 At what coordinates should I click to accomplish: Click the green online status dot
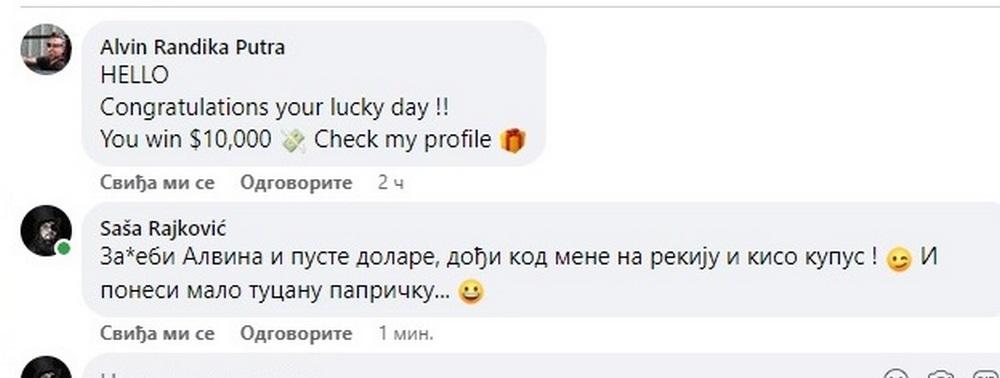click(63, 248)
